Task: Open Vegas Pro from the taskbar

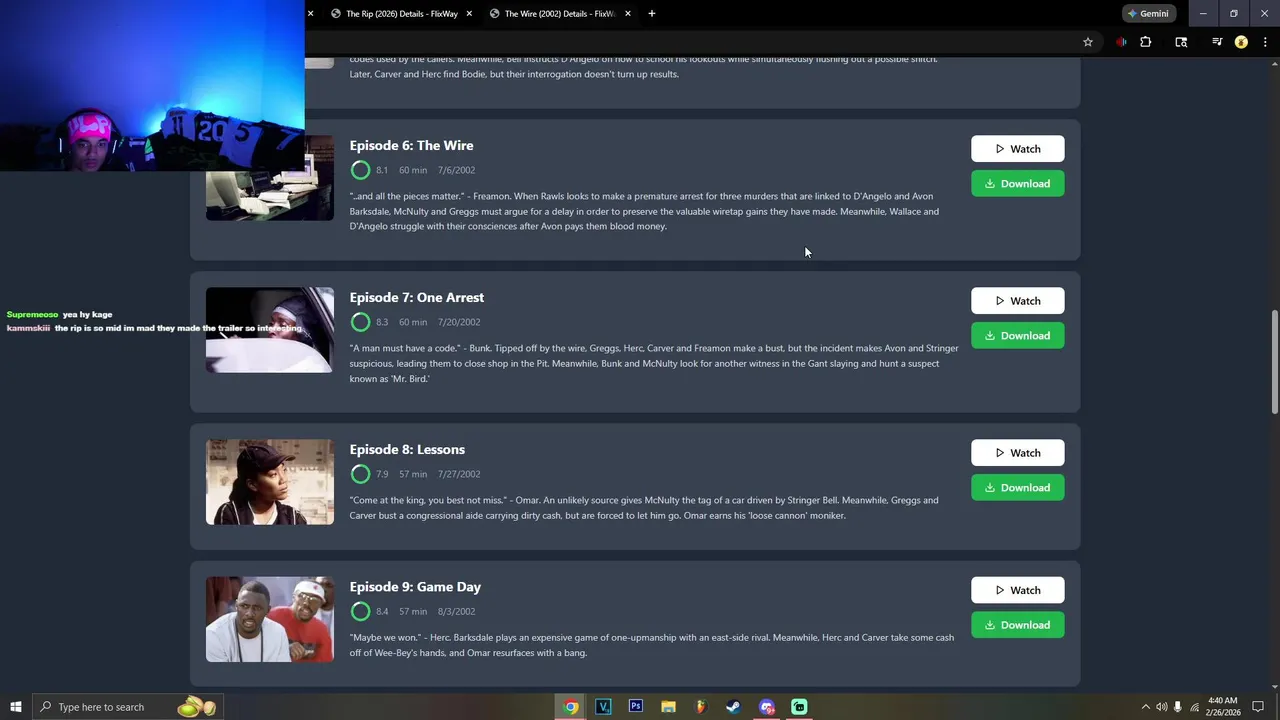Action: pyautogui.click(x=603, y=707)
